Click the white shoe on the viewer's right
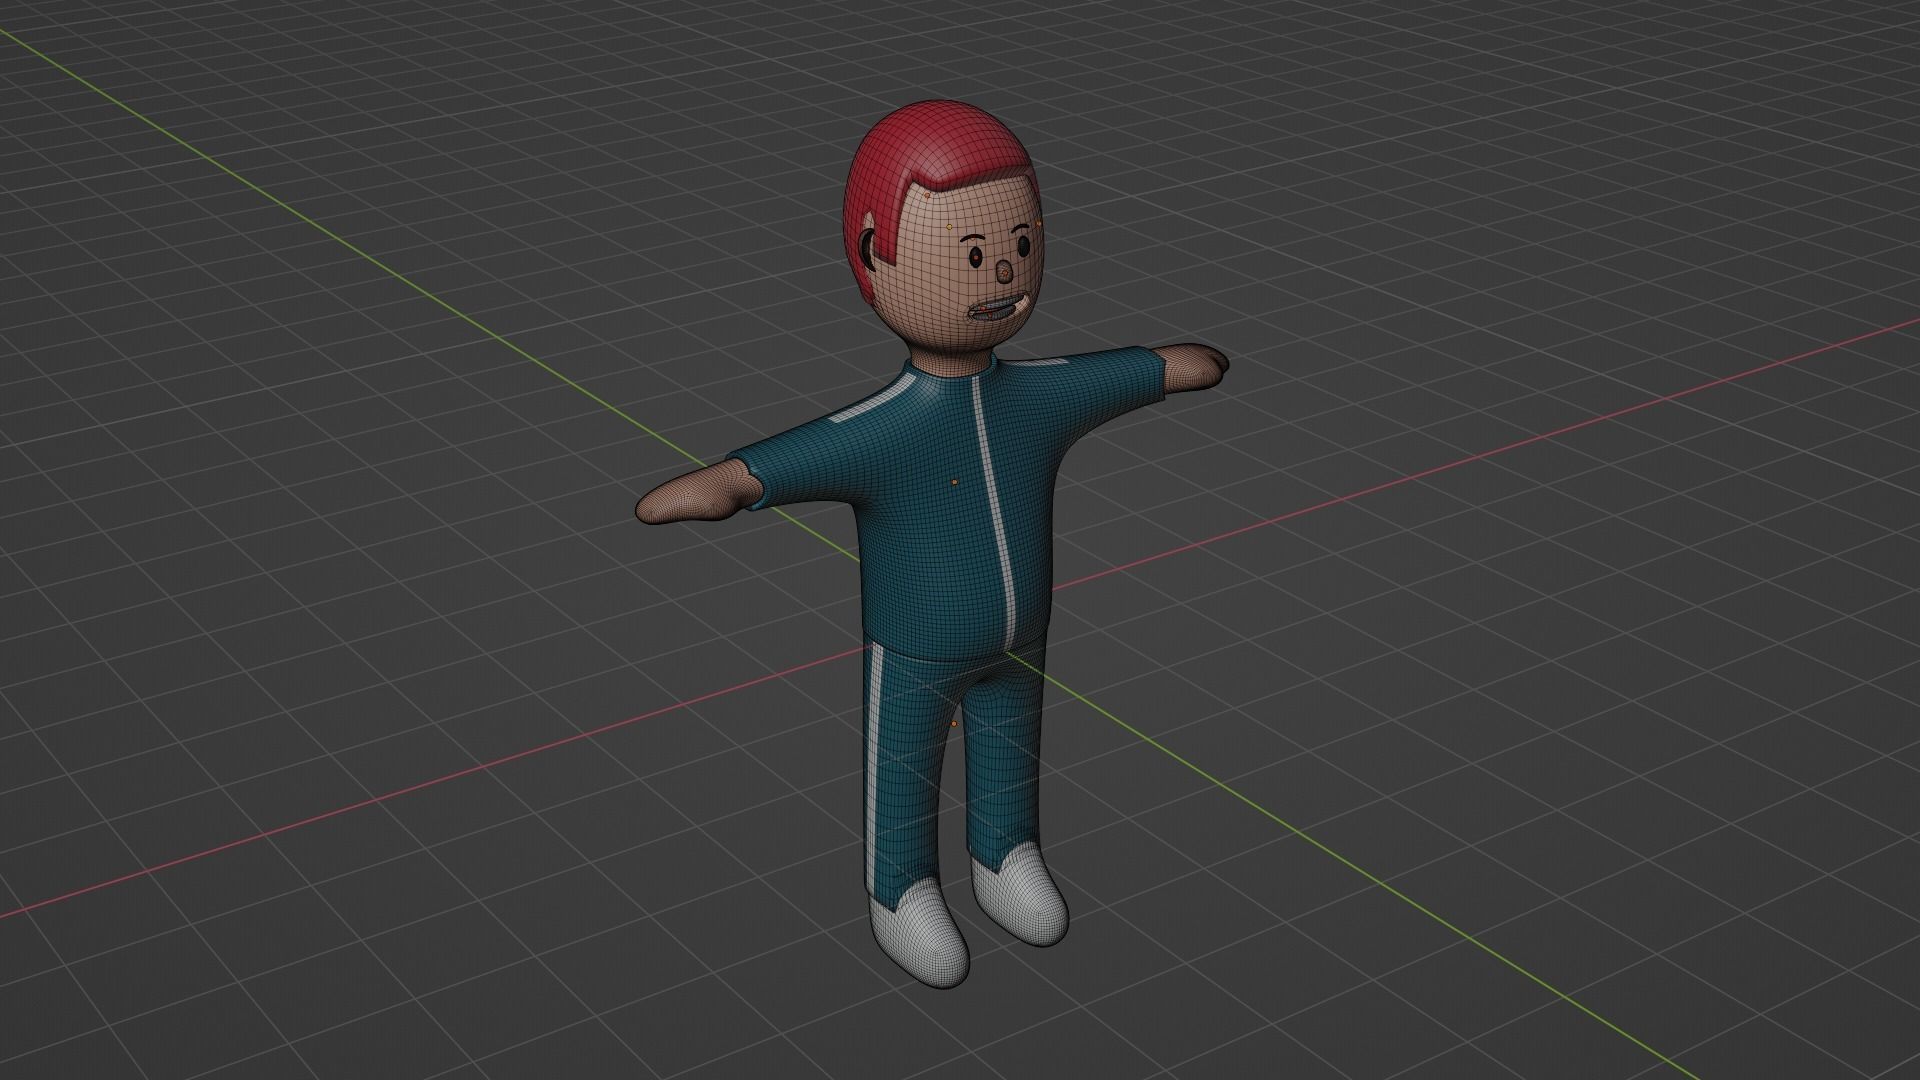1920x1080 pixels. tap(1021, 893)
